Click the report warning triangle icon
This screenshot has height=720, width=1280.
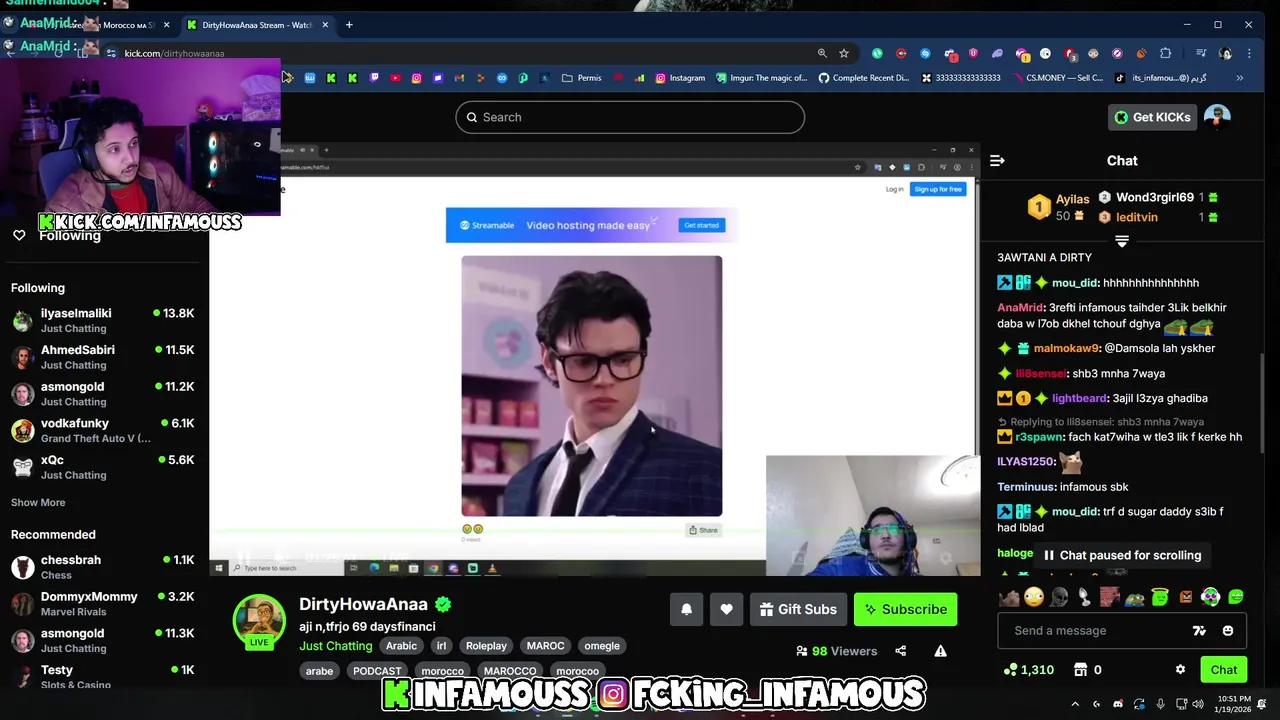(x=940, y=651)
